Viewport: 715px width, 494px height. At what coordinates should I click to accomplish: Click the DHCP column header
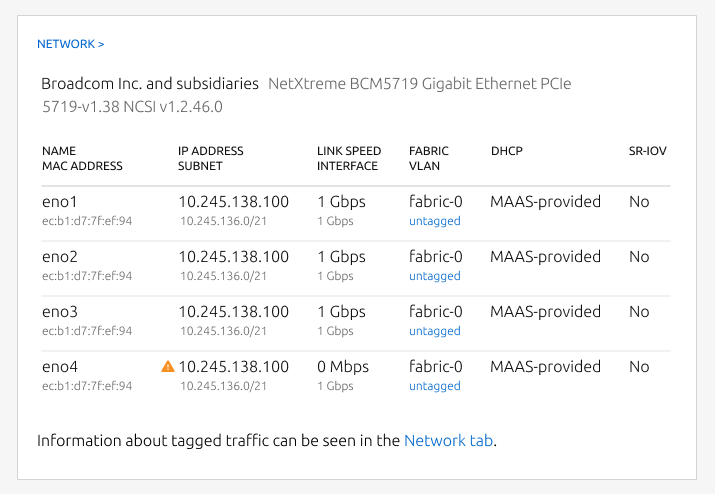pyautogui.click(x=507, y=151)
